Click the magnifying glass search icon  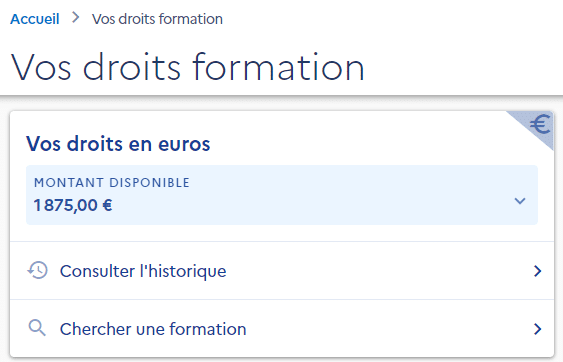point(37,328)
